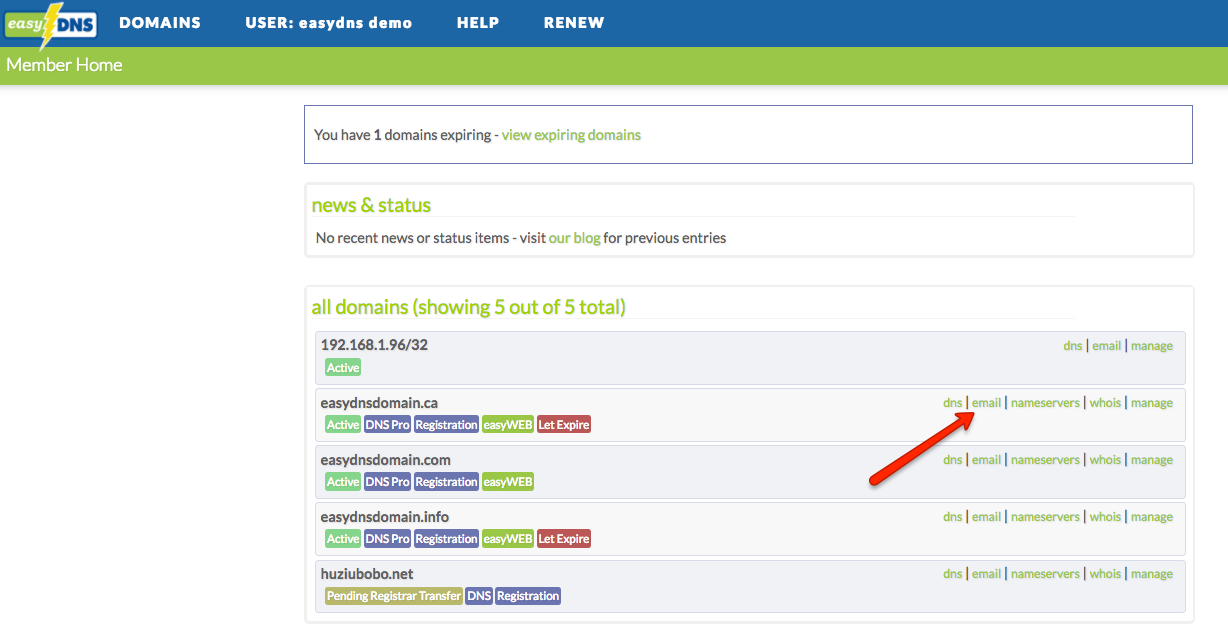Select the easydnsdomain.info domain name
This screenshot has height=637, width=1228.
pos(385,517)
